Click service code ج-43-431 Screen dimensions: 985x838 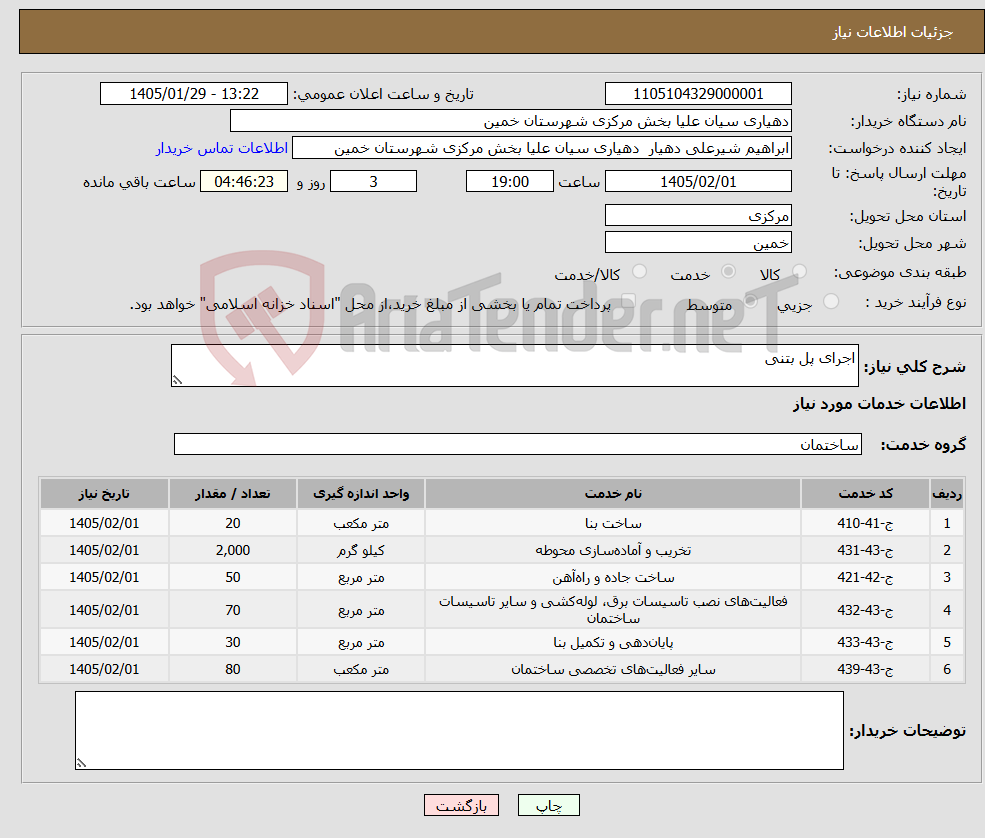pyautogui.click(x=865, y=550)
